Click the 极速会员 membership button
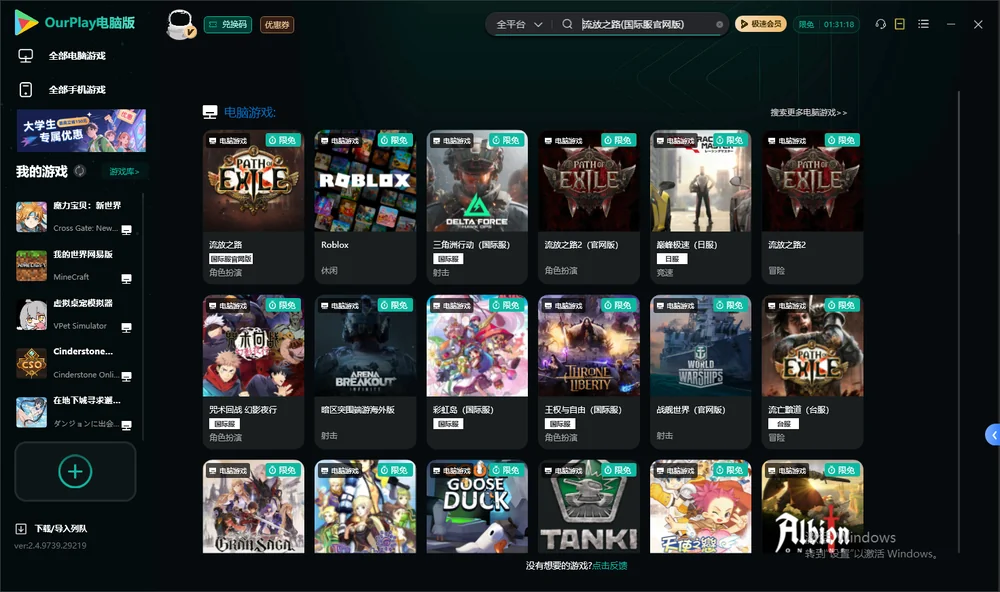 (x=760, y=24)
